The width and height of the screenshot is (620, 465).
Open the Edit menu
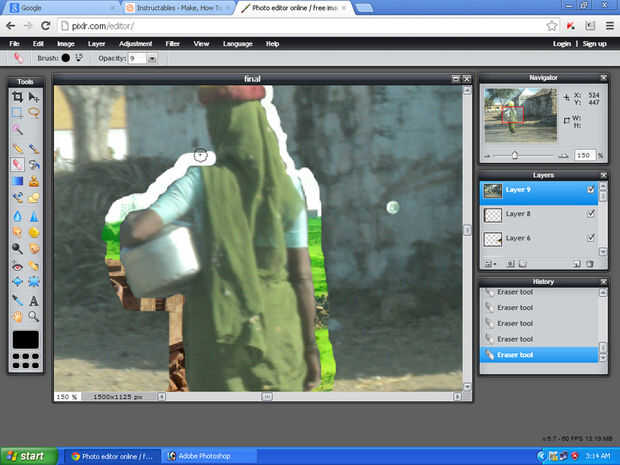click(x=38, y=43)
